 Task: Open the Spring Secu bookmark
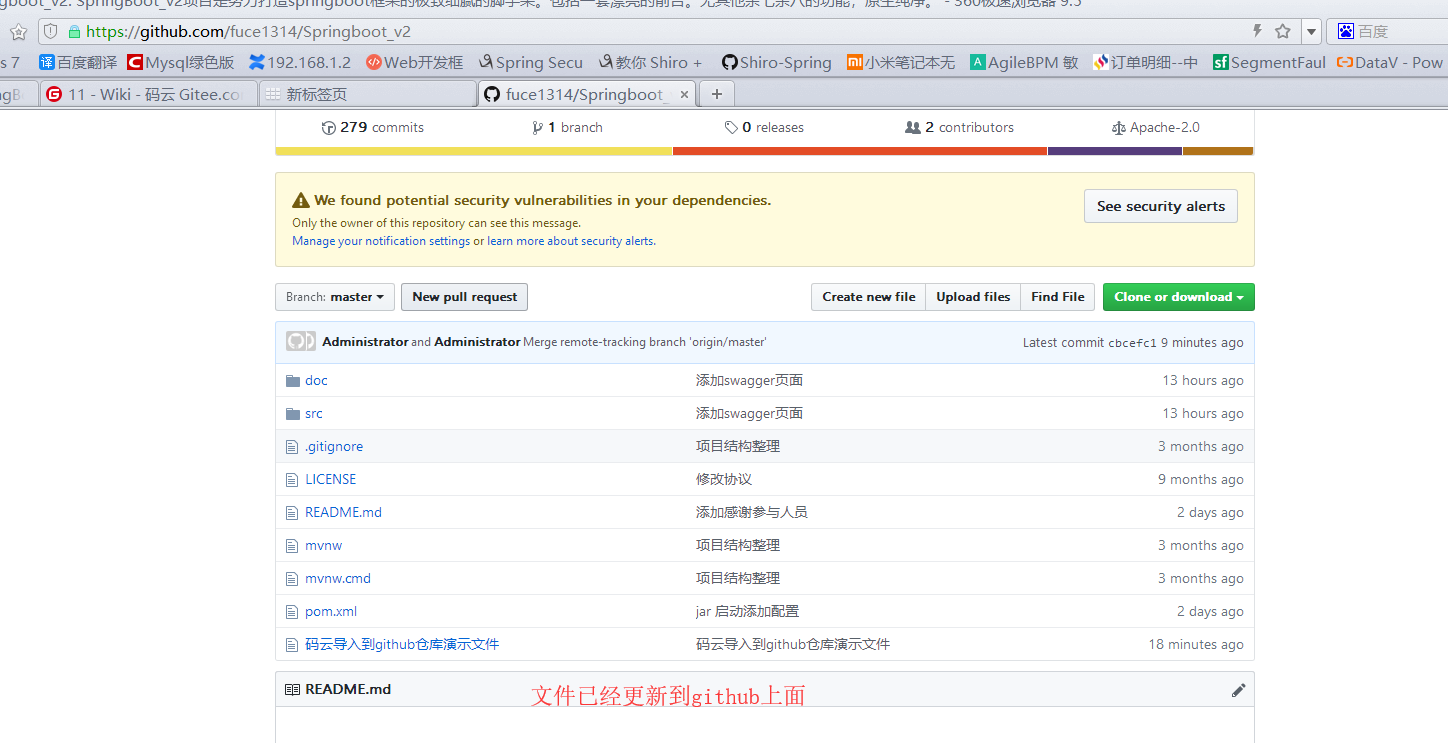pos(530,62)
